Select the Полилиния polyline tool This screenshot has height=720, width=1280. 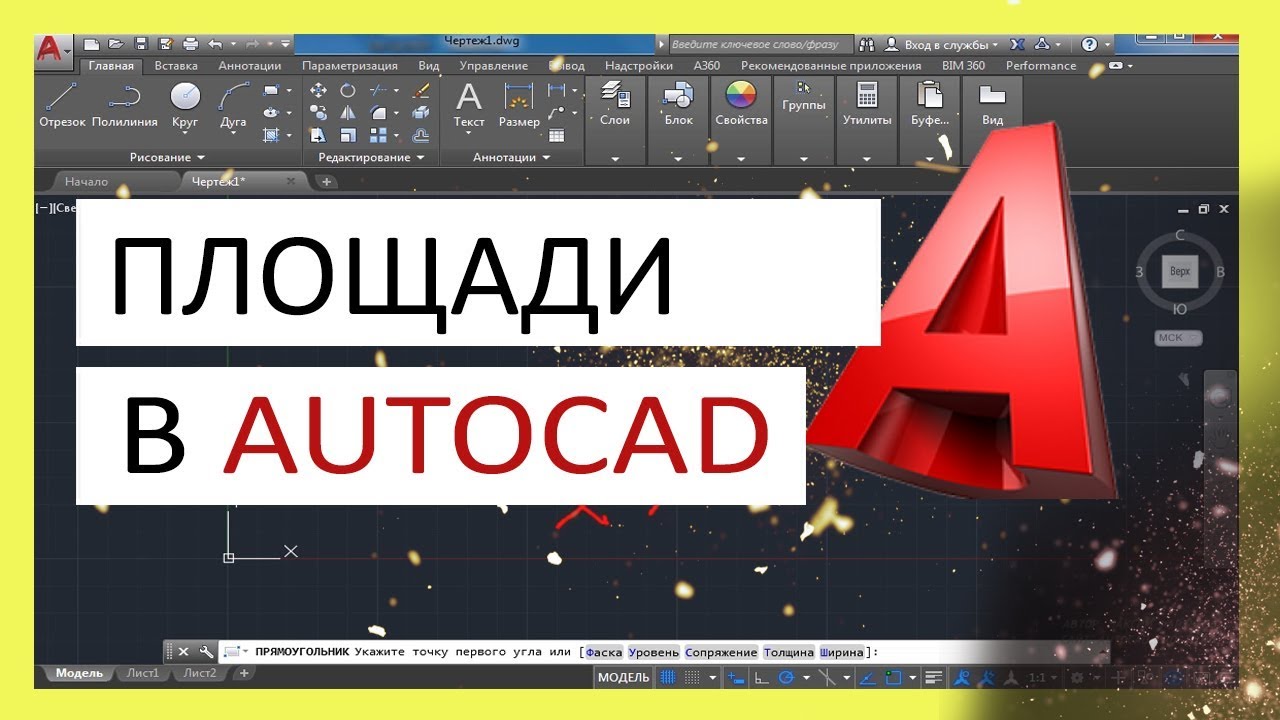125,105
